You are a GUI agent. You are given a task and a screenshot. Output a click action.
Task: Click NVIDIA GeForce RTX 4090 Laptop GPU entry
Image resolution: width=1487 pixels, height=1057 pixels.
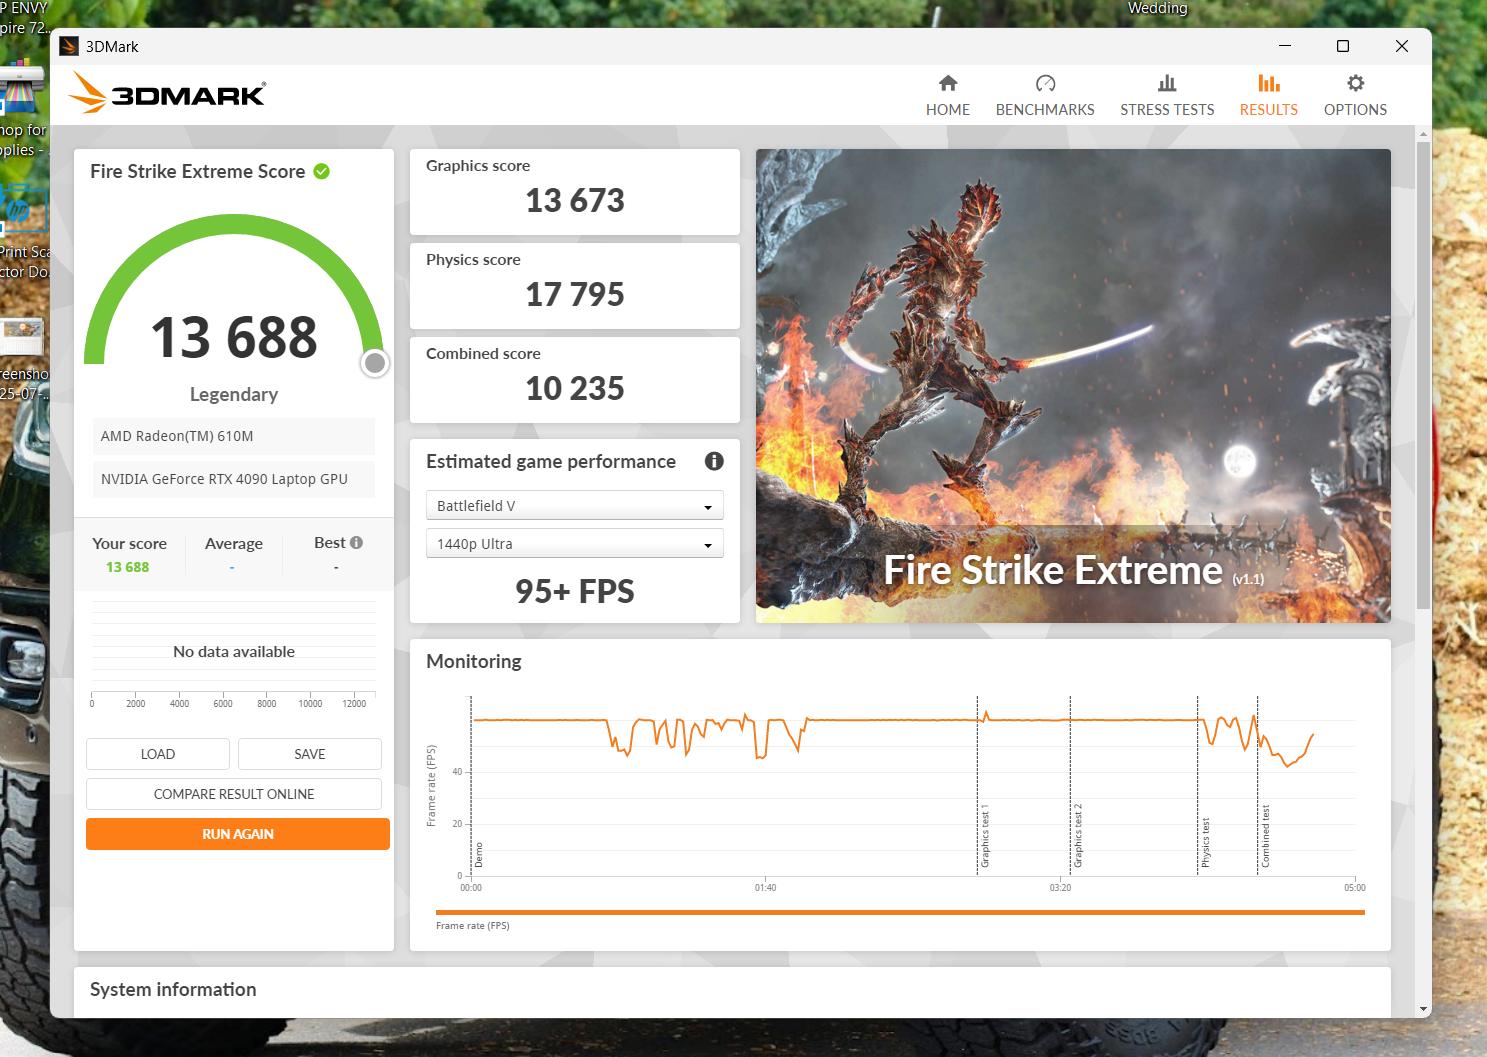tap(234, 479)
